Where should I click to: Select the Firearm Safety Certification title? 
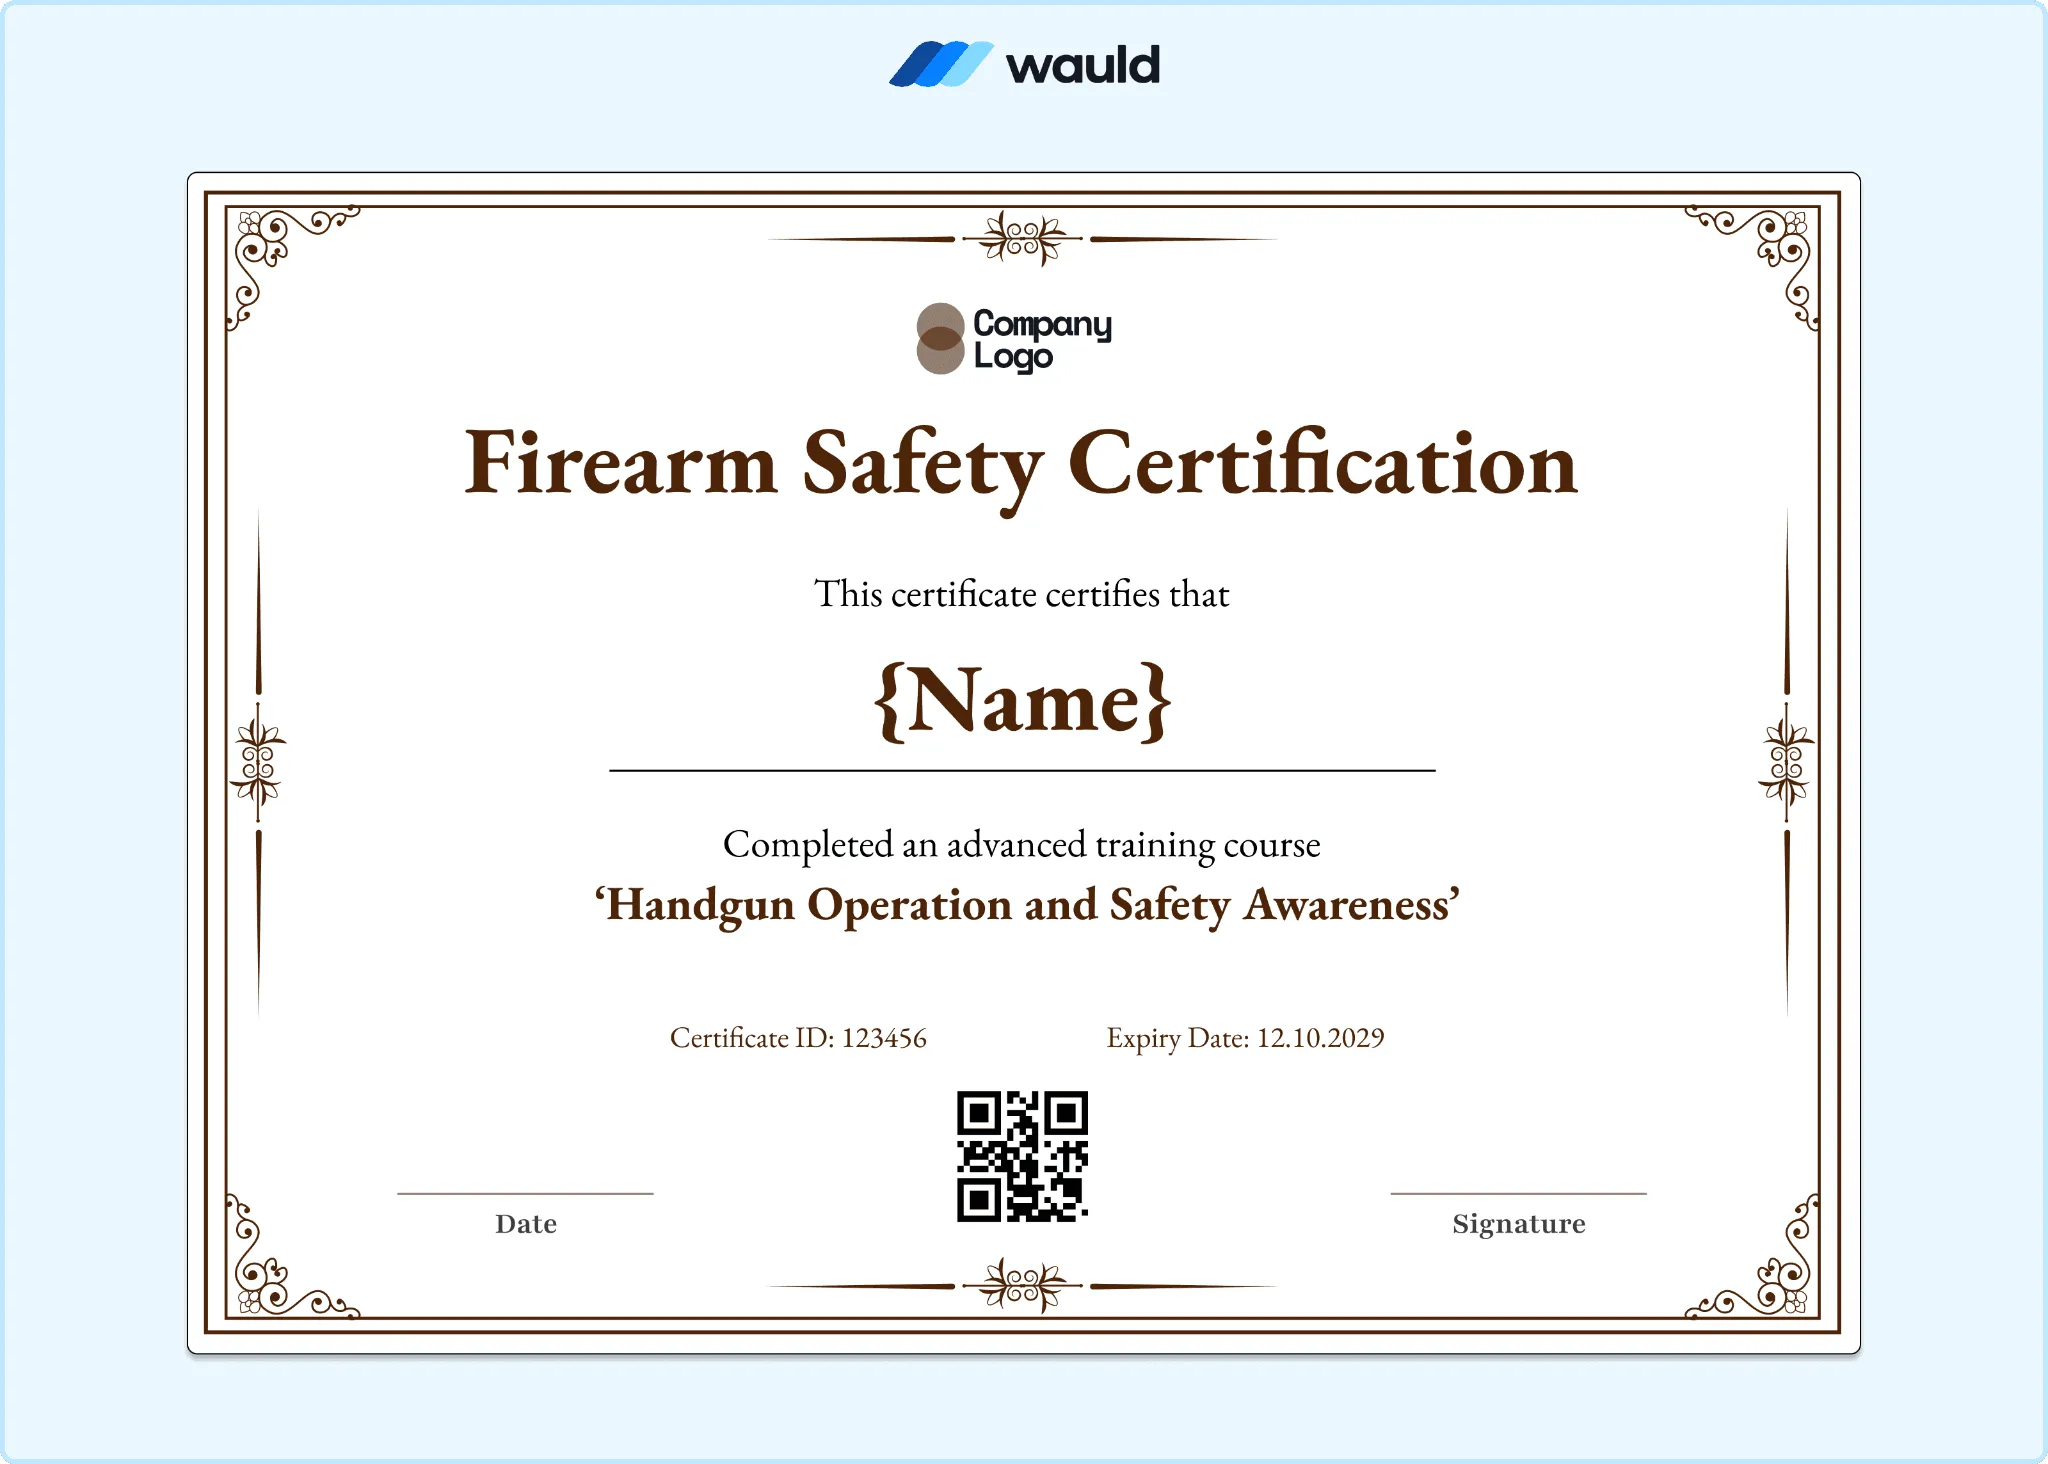coord(1021,465)
